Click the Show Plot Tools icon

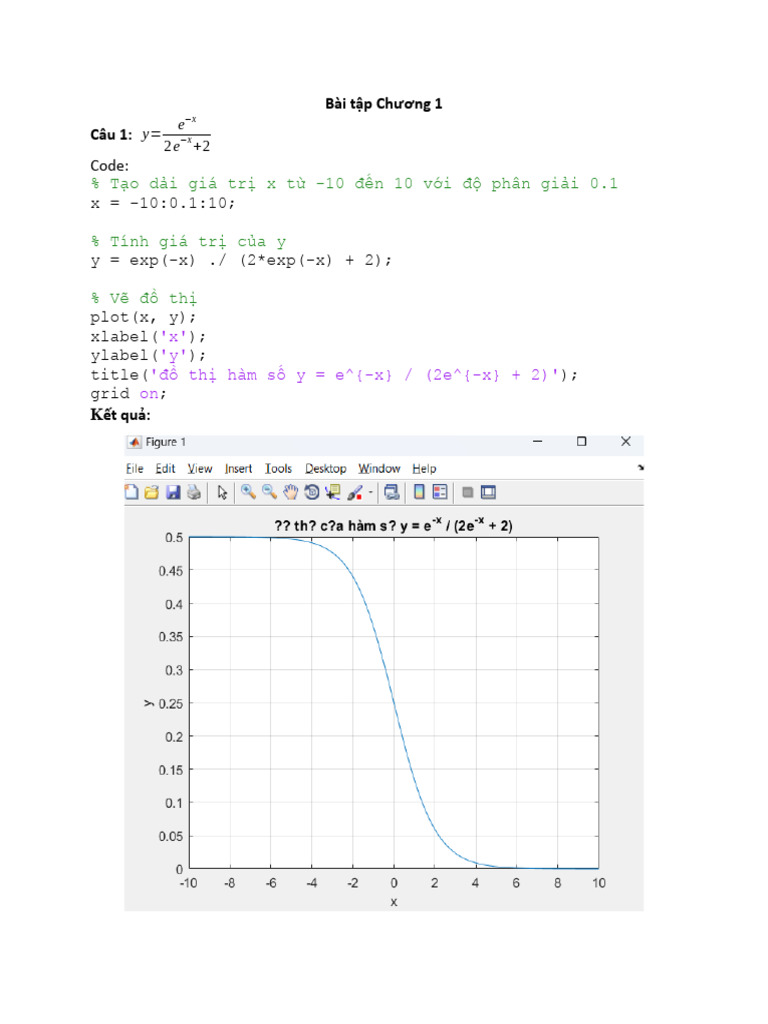488,492
